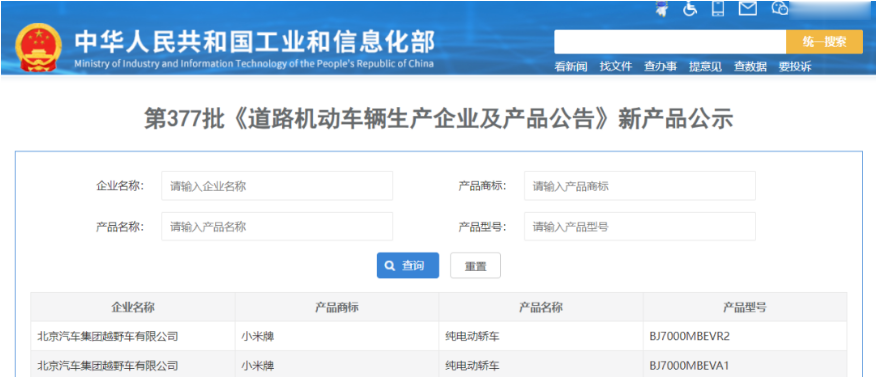Click the mobile phone icon in header
877x385 pixels.
(718, 8)
